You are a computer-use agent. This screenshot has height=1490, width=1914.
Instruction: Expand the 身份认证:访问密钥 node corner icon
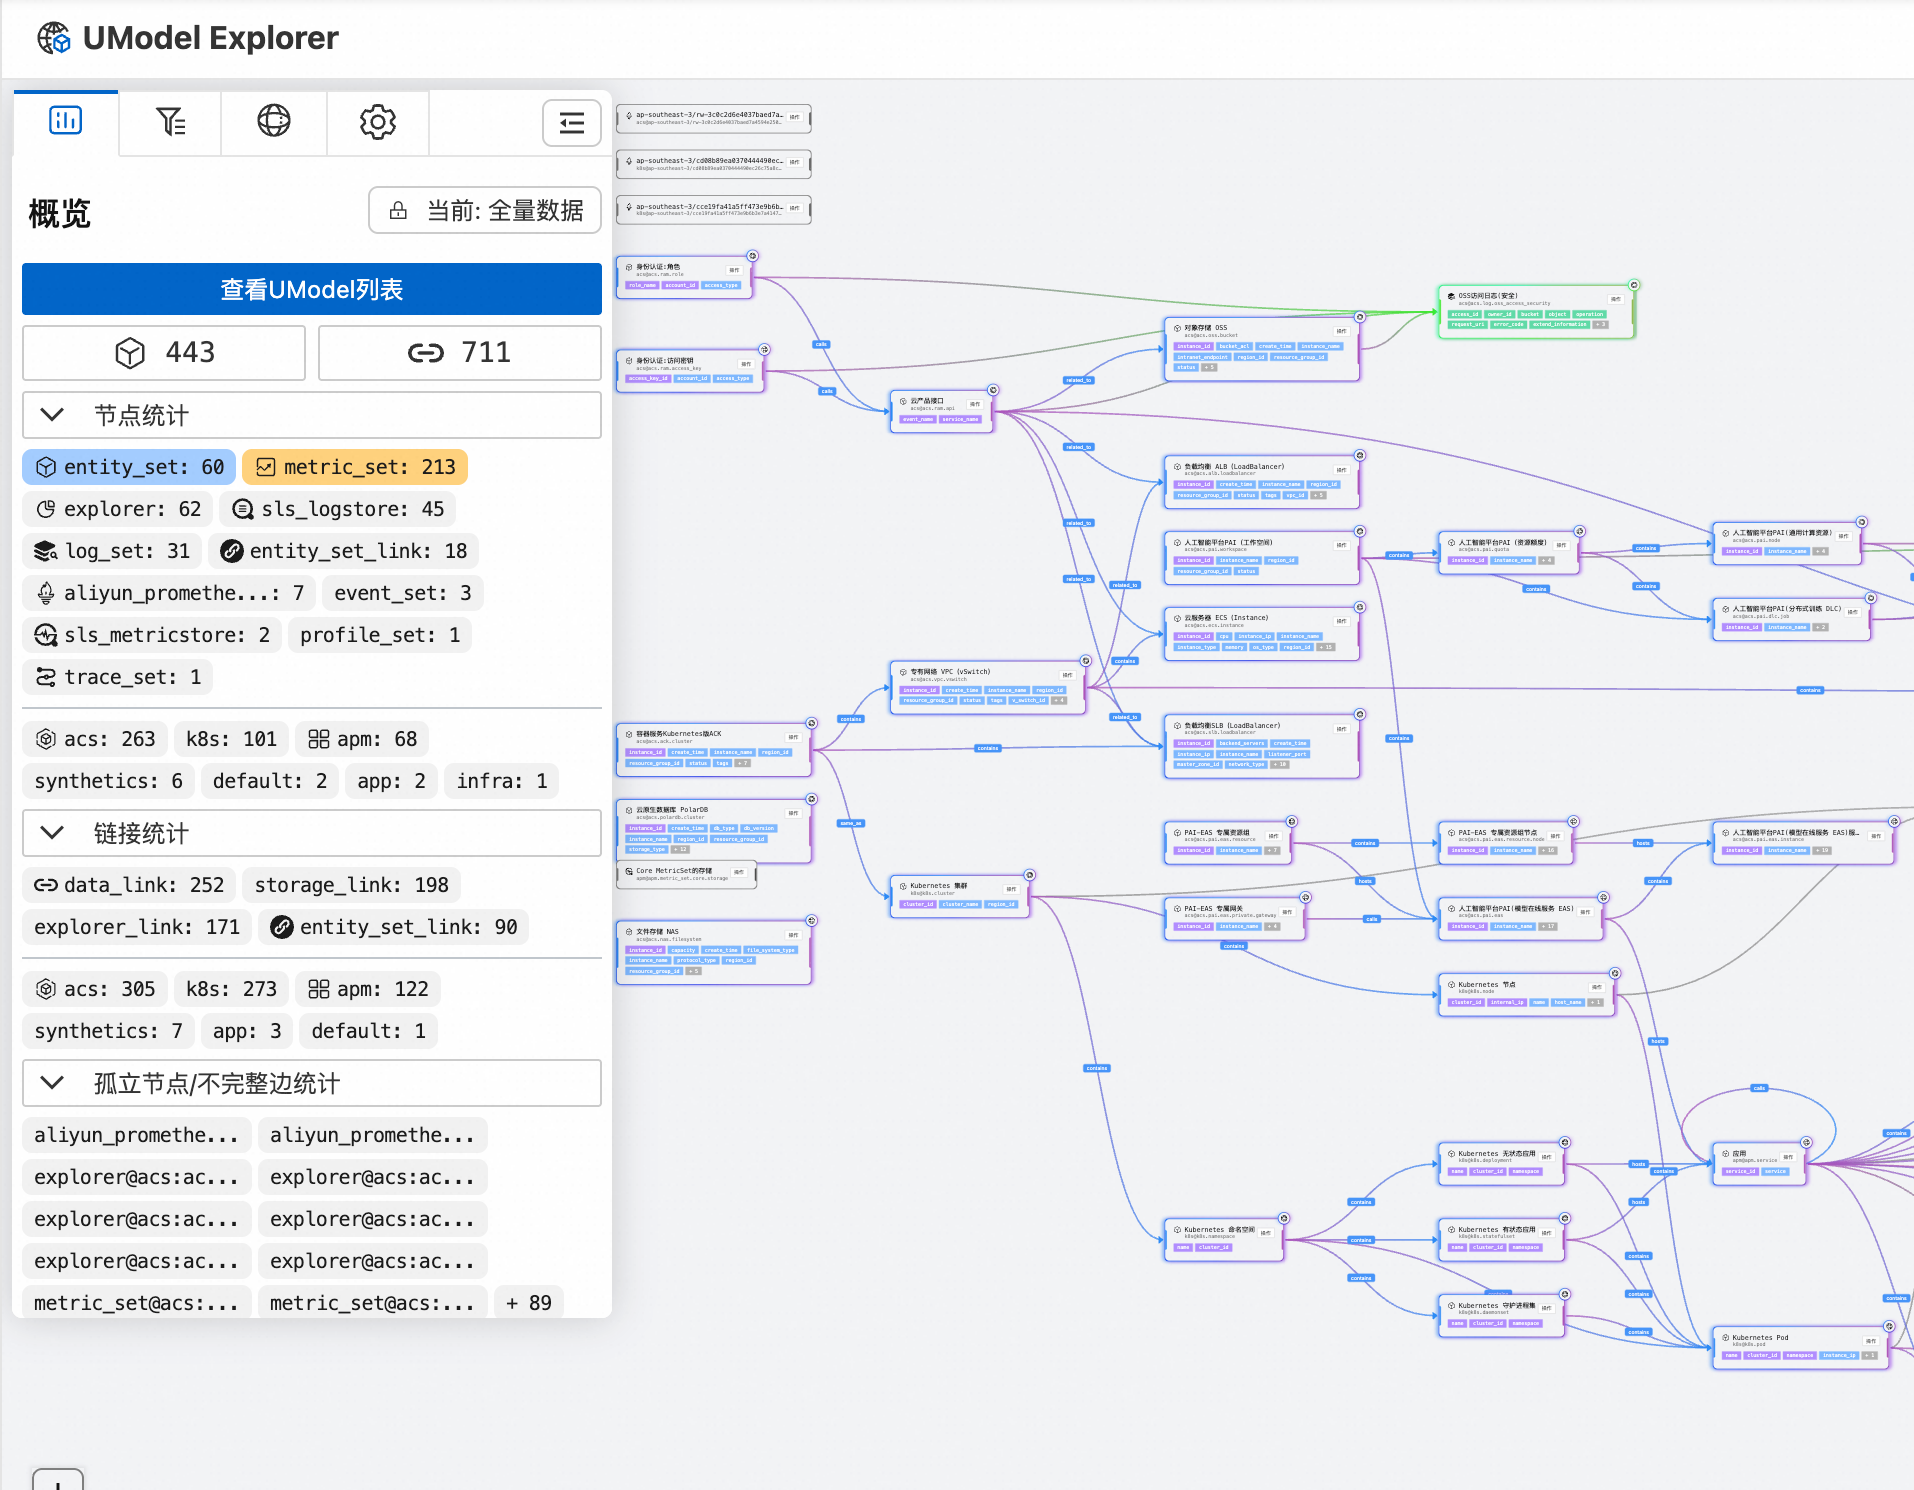pos(764,350)
